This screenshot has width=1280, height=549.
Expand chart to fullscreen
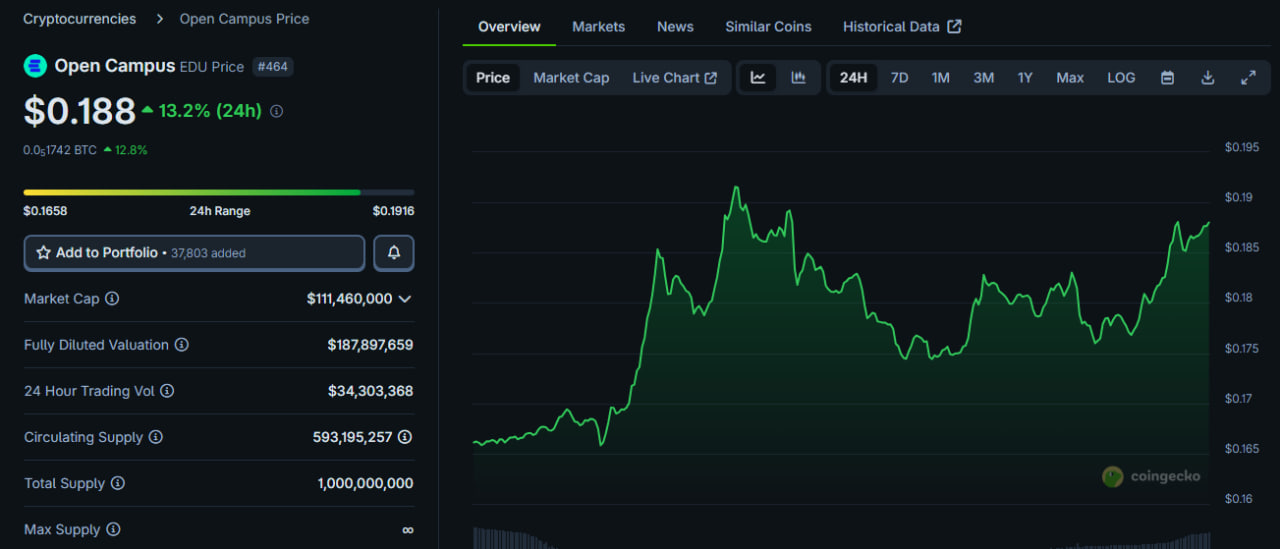(1248, 78)
